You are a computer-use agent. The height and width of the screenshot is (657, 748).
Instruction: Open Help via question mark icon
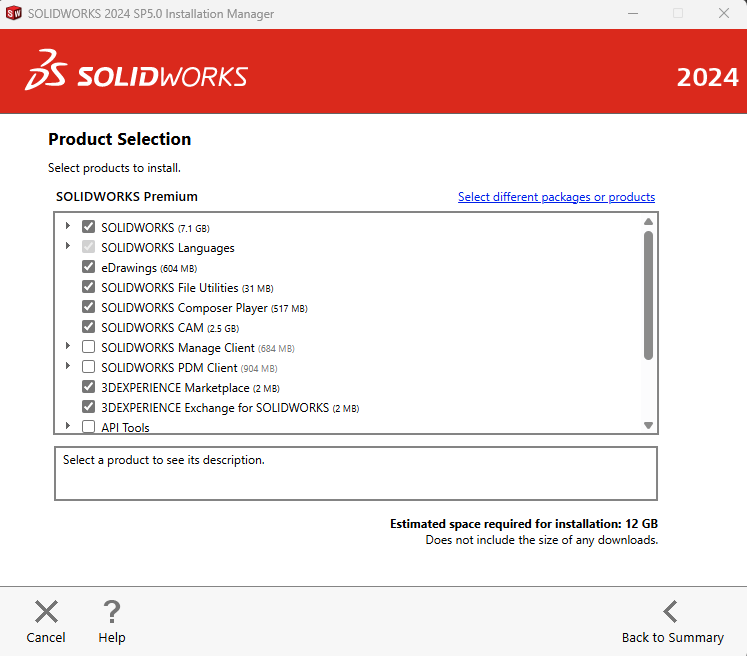coord(112,612)
